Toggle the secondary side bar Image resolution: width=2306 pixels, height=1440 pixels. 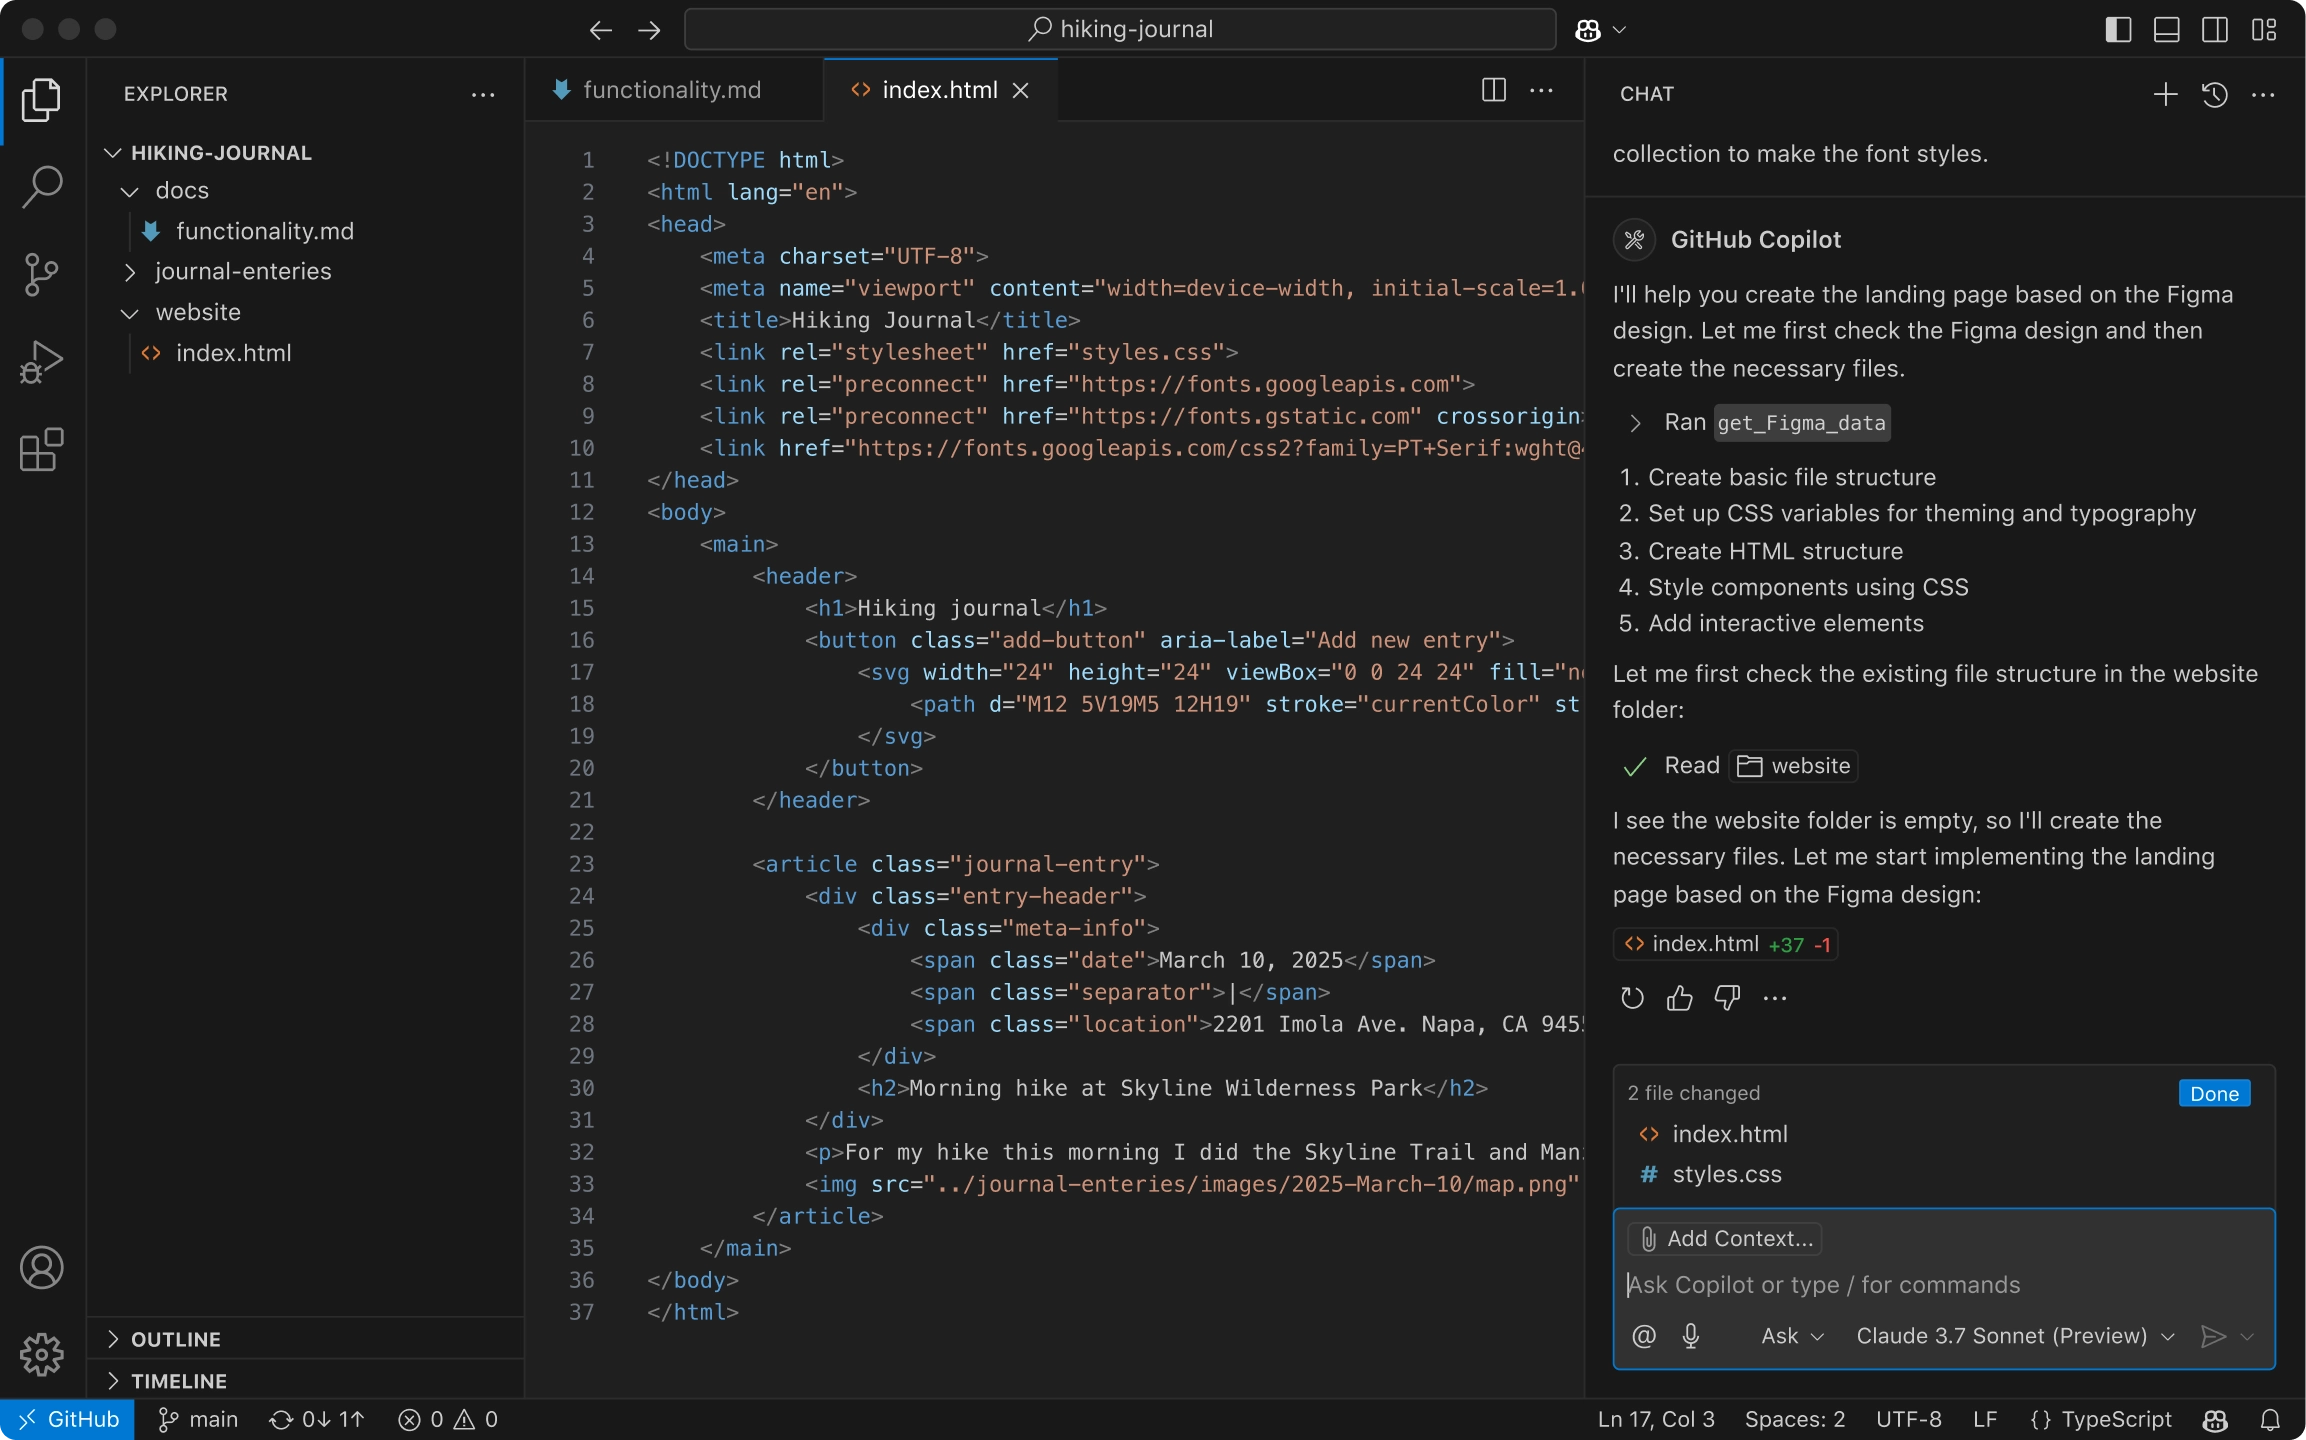2214,30
